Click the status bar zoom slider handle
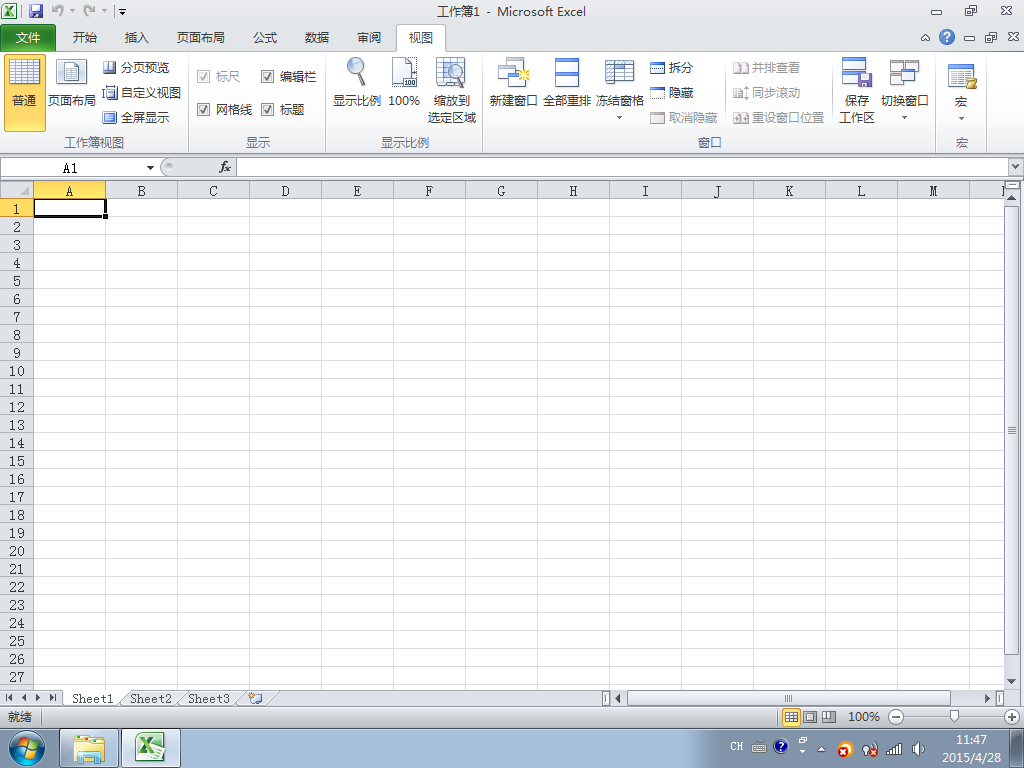This screenshot has height=768, width=1024. click(954, 717)
